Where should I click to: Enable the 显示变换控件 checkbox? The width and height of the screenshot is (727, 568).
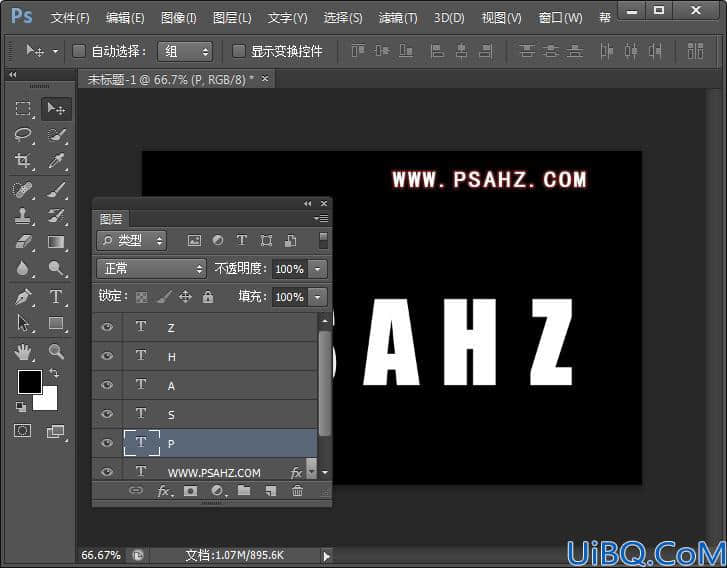(238, 51)
